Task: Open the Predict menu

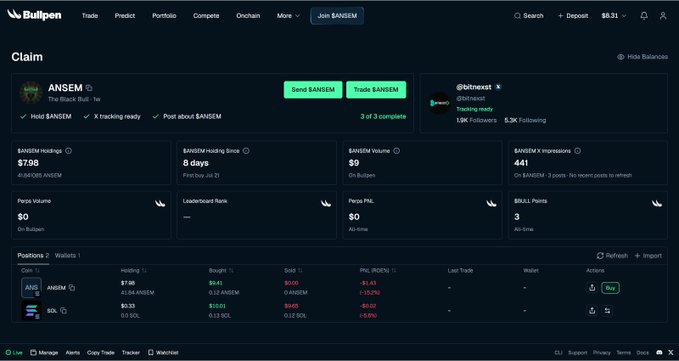Action: click(x=125, y=16)
